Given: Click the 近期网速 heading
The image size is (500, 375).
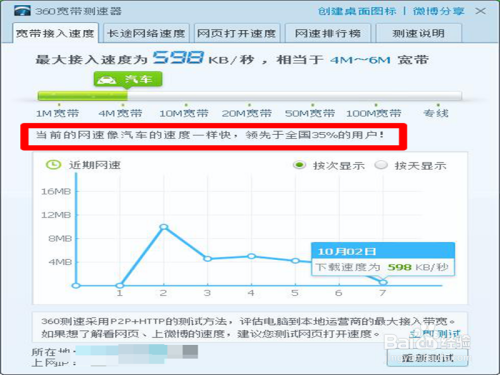Looking at the screenshot, I should pos(95,165).
